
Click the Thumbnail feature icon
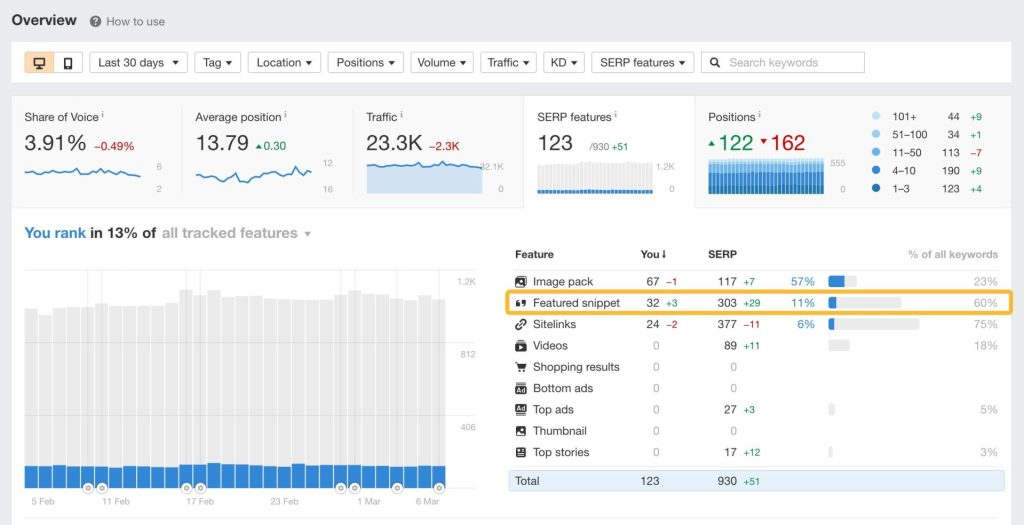[521, 431]
